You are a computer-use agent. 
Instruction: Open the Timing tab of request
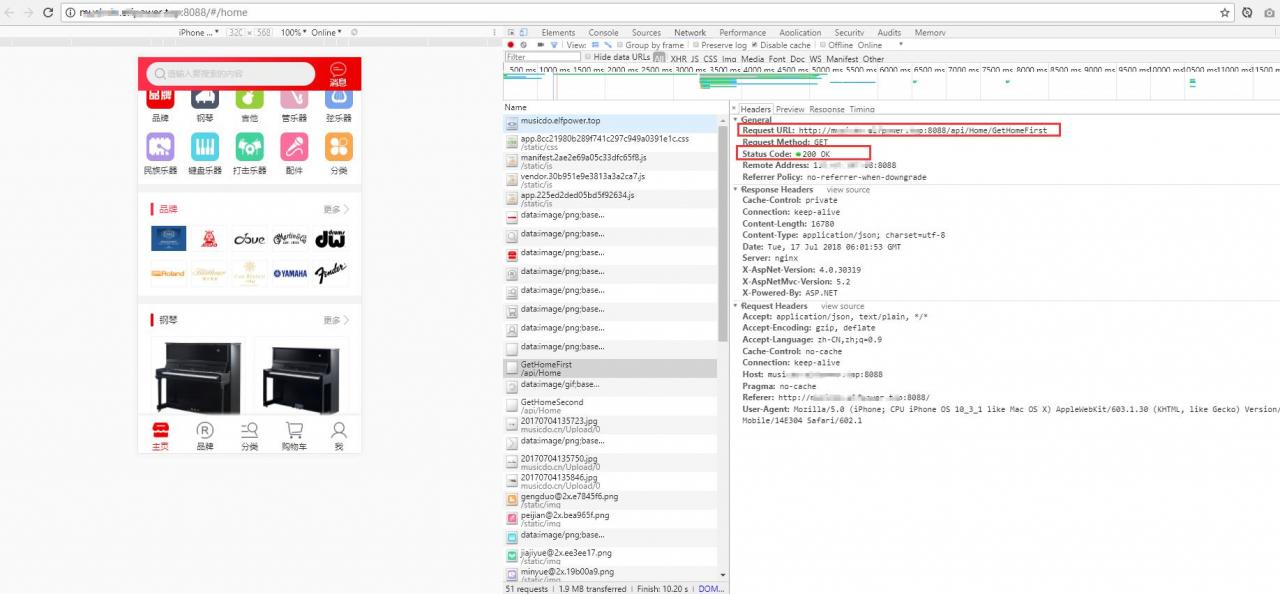pos(862,109)
